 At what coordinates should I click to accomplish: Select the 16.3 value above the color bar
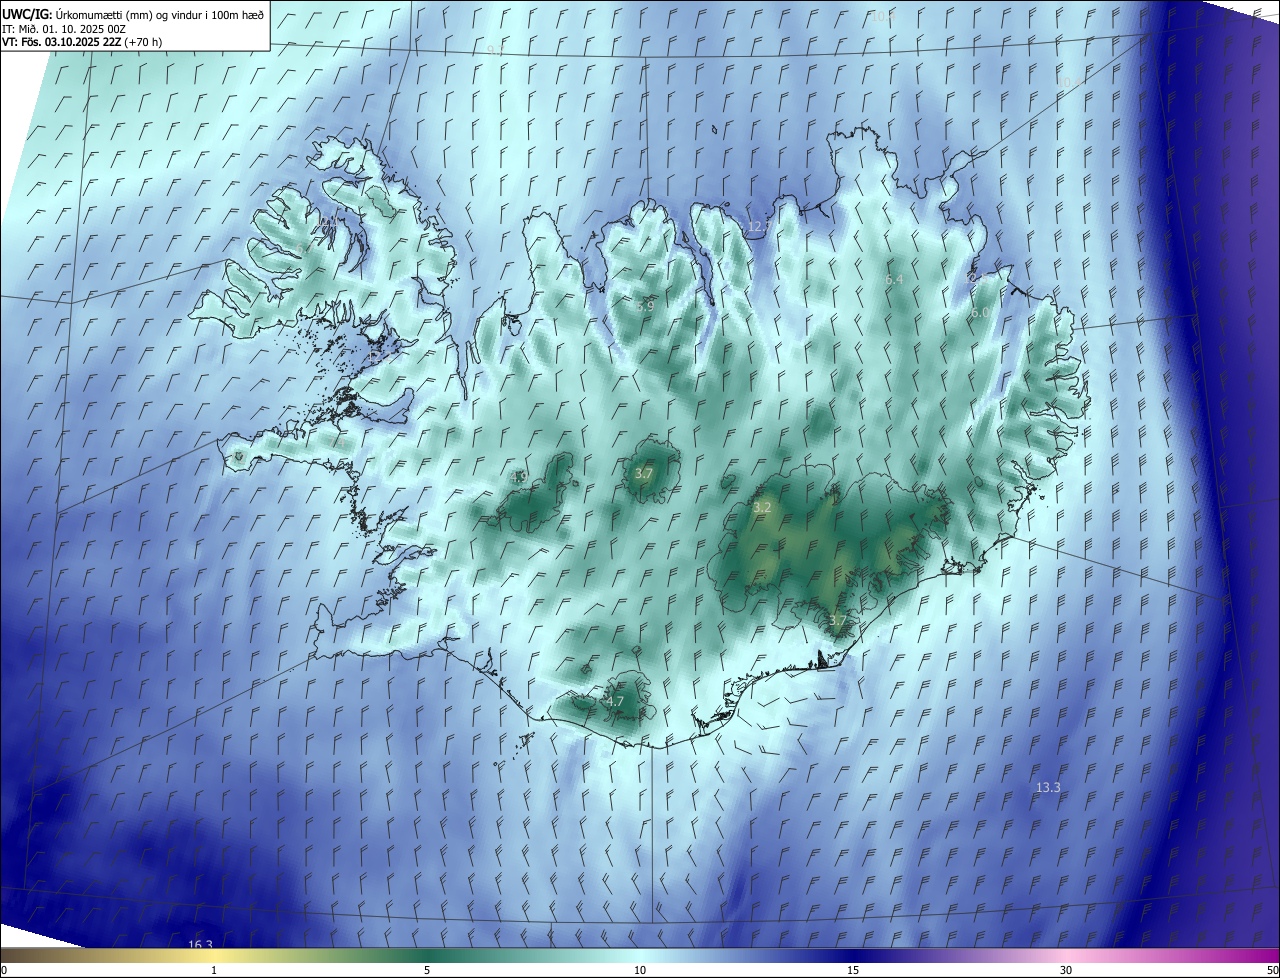click(x=200, y=944)
